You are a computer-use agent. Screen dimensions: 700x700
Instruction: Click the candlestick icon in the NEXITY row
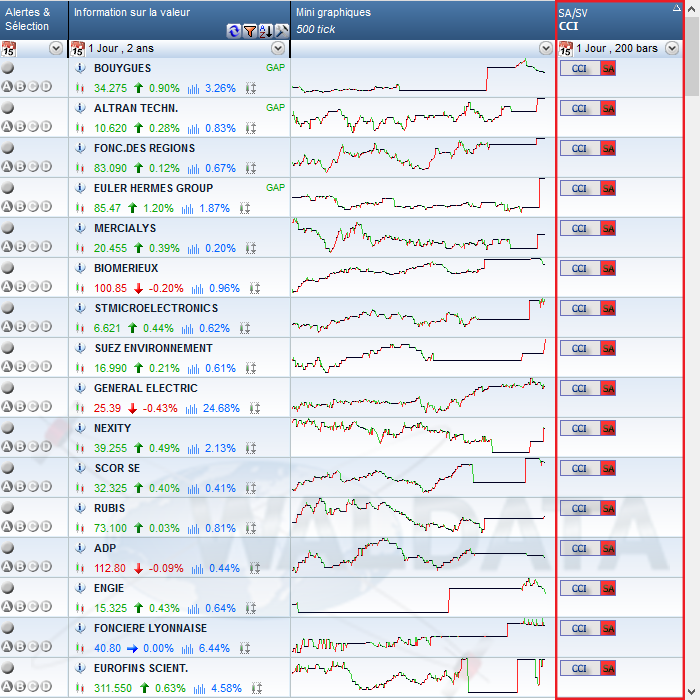[80, 448]
